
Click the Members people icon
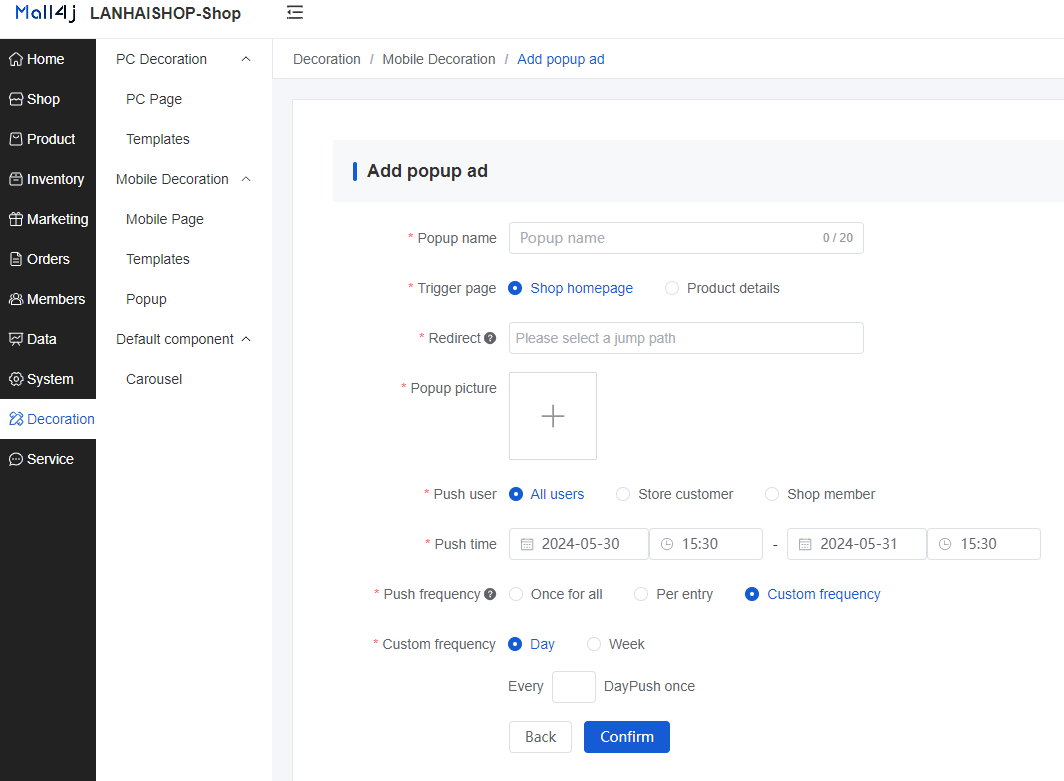point(16,299)
